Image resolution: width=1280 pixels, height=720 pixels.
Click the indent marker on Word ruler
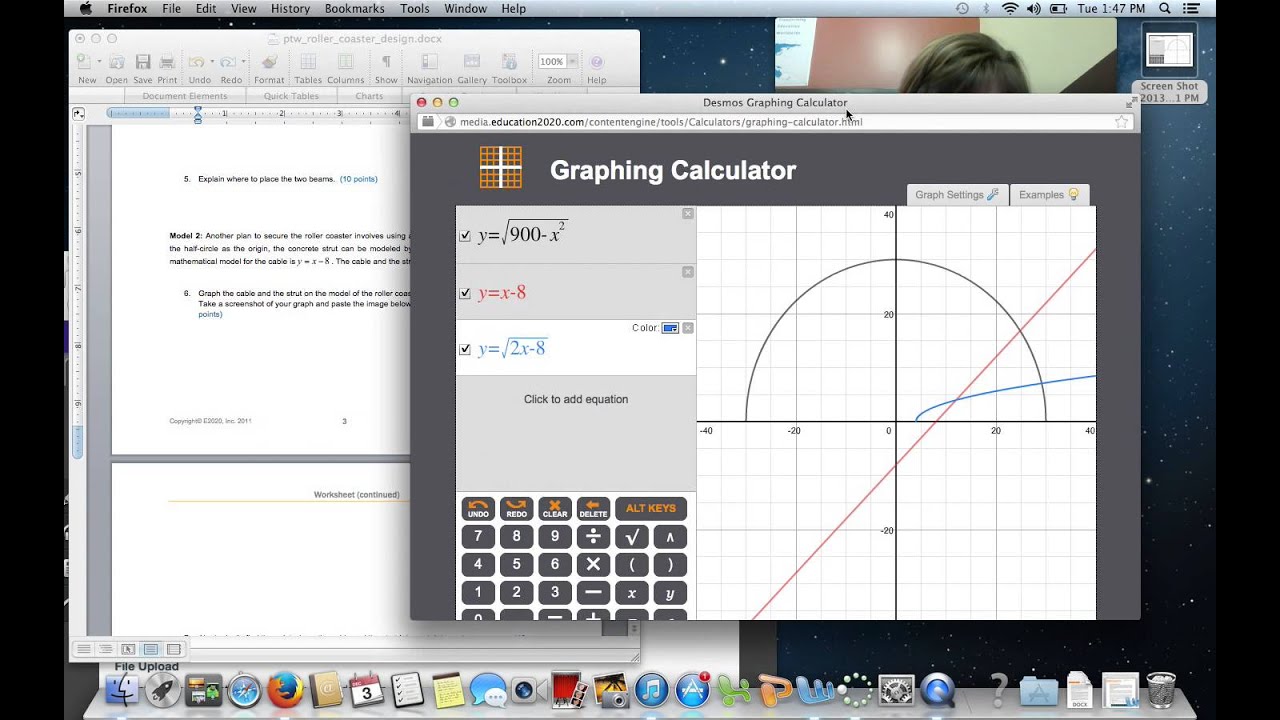point(198,113)
